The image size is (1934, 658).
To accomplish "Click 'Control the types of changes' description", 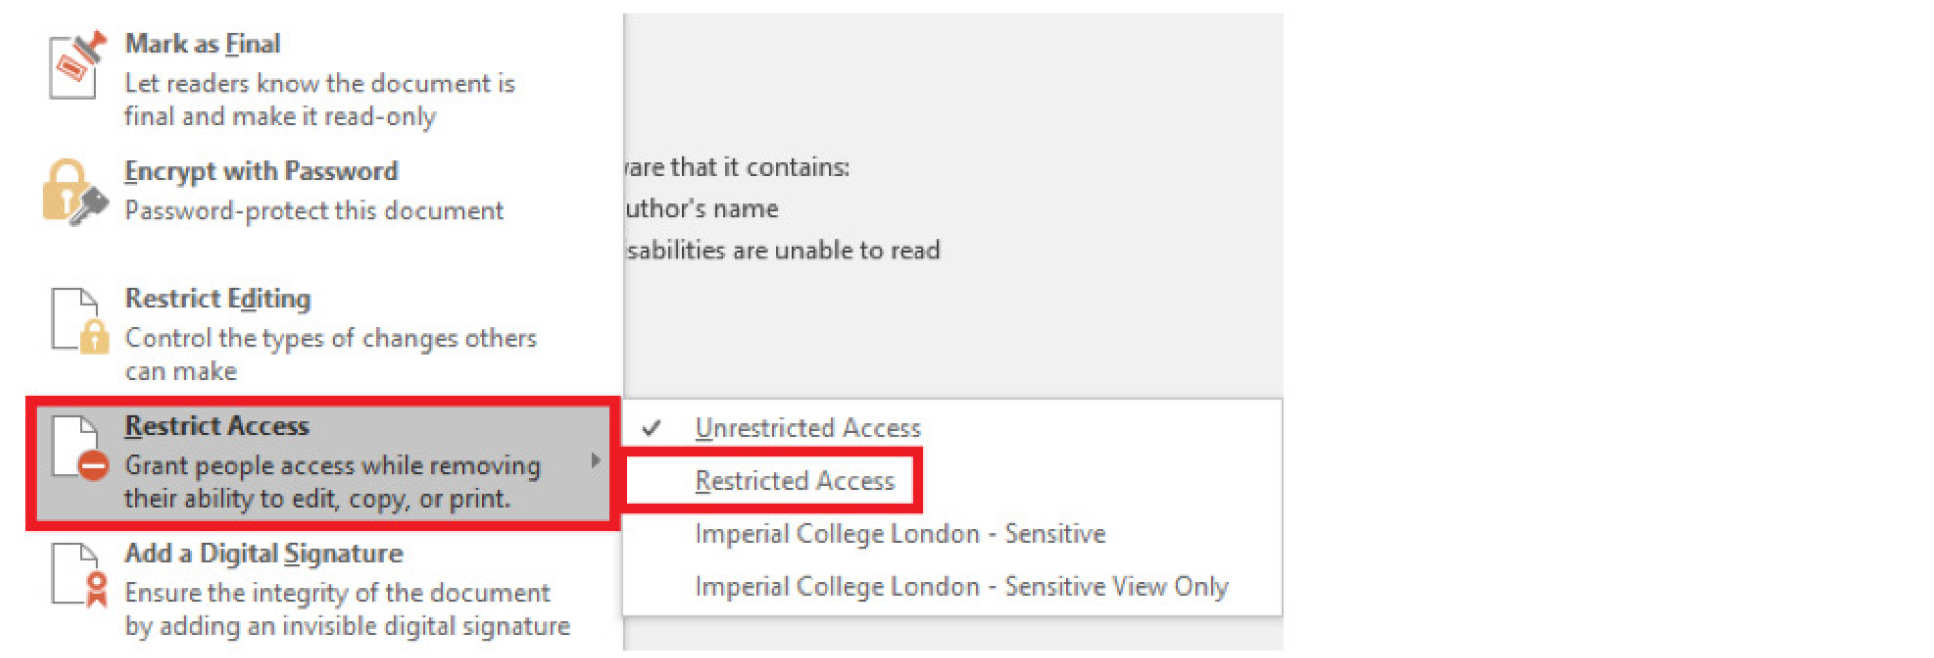I will (x=331, y=338).
